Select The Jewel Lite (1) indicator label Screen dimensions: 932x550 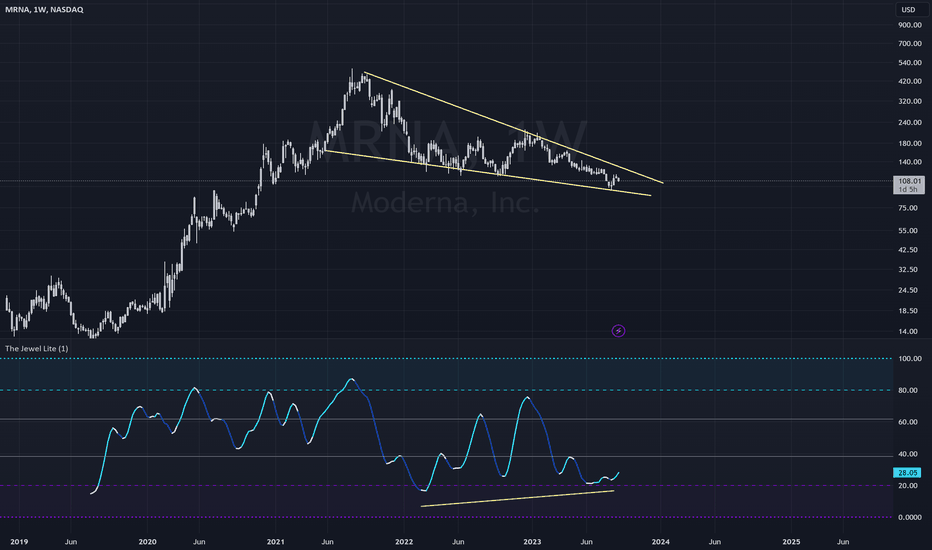pyautogui.click(x=36, y=348)
